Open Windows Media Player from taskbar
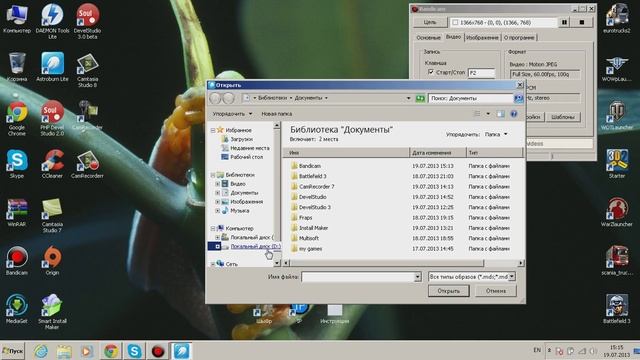The width and height of the screenshot is (640, 360). (87, 351)
